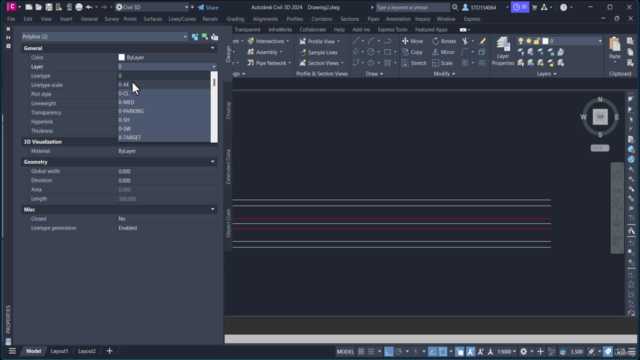Select the Move tool in Modify panel
This screenshot has height=360, width=640.
[x=412, y=41]
